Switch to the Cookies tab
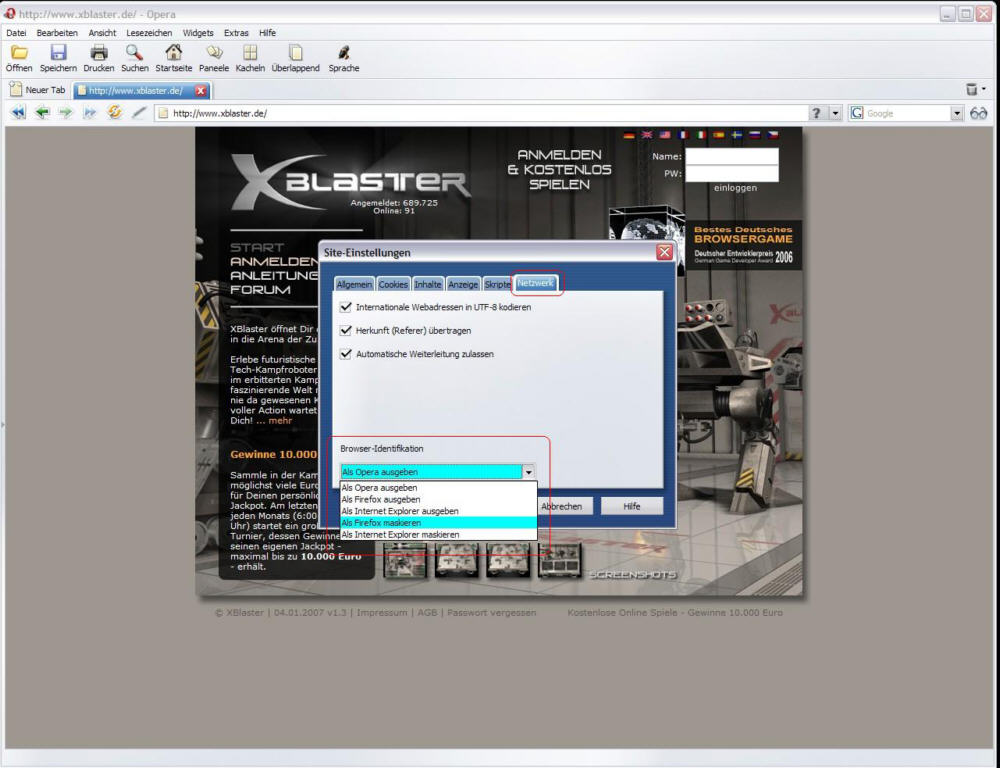Screen dimensions: 1000x768 pos(393,284)
